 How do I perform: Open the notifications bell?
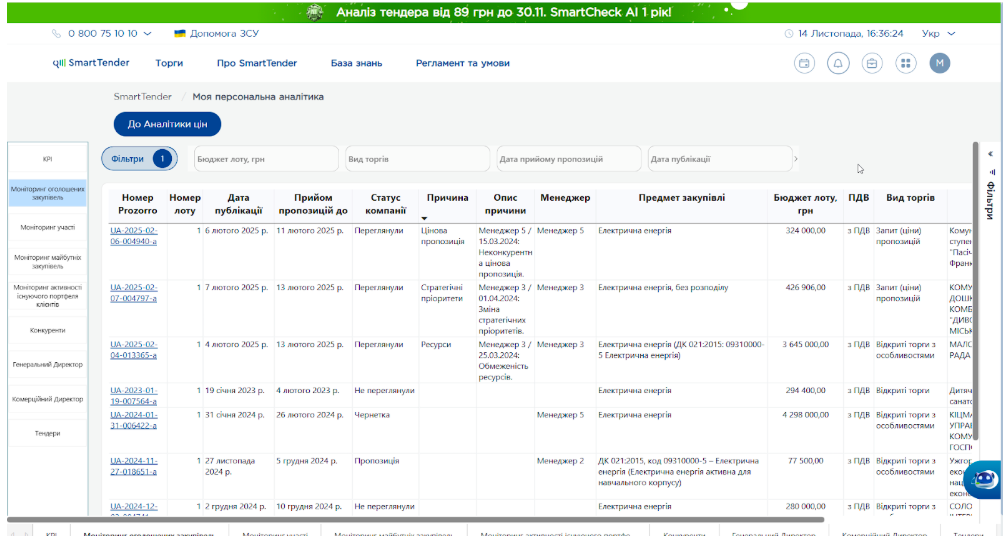point(838,63)
